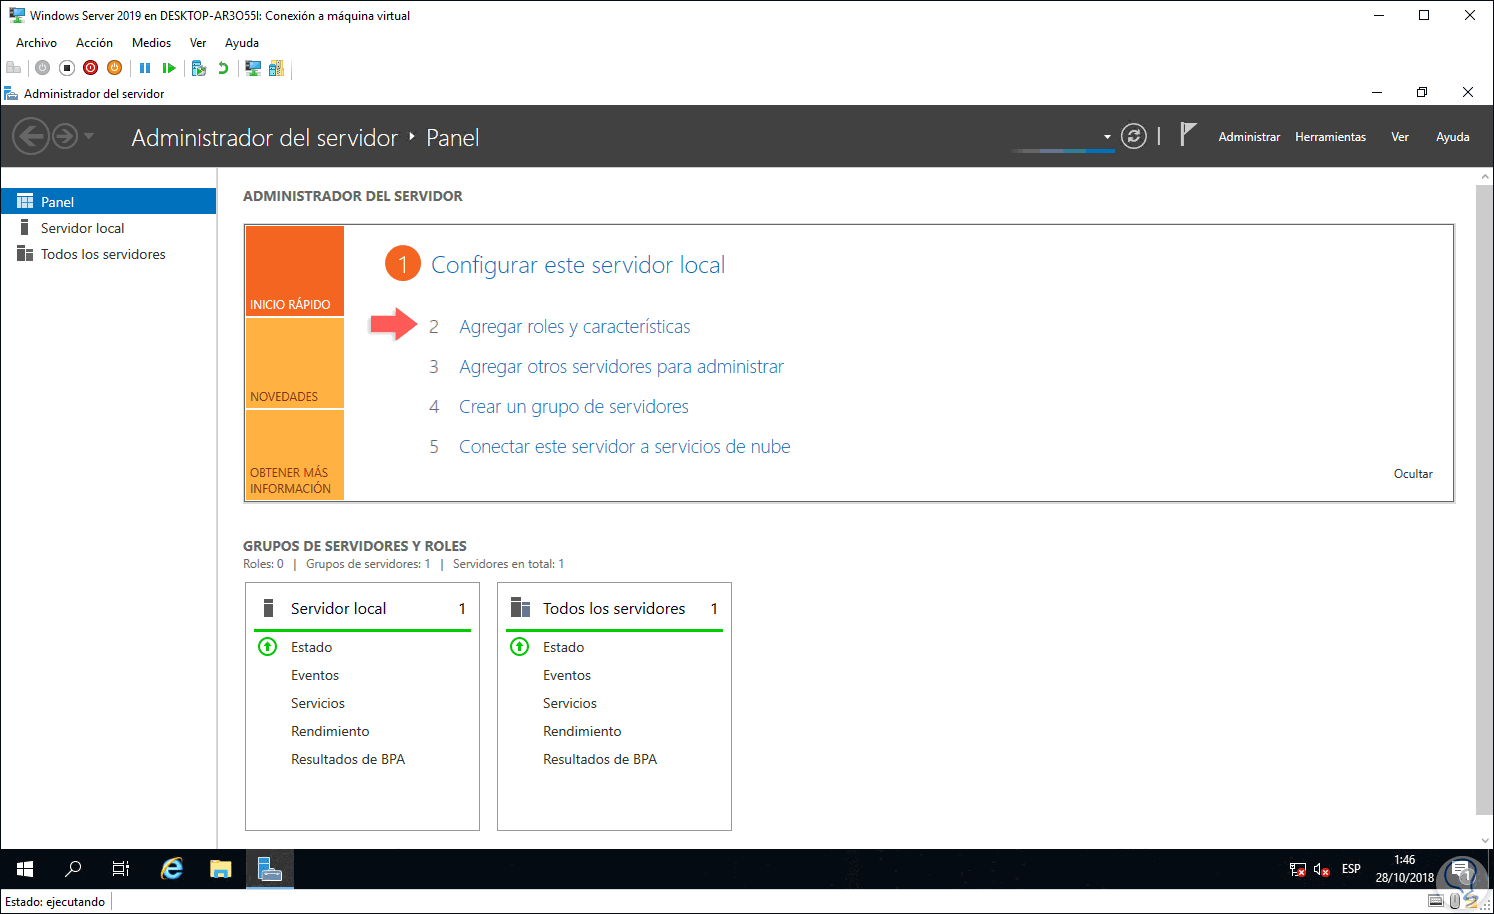Screen dimensions: 1494x914
Task: Open the notifications flag
Action: tap(1188, 135)
